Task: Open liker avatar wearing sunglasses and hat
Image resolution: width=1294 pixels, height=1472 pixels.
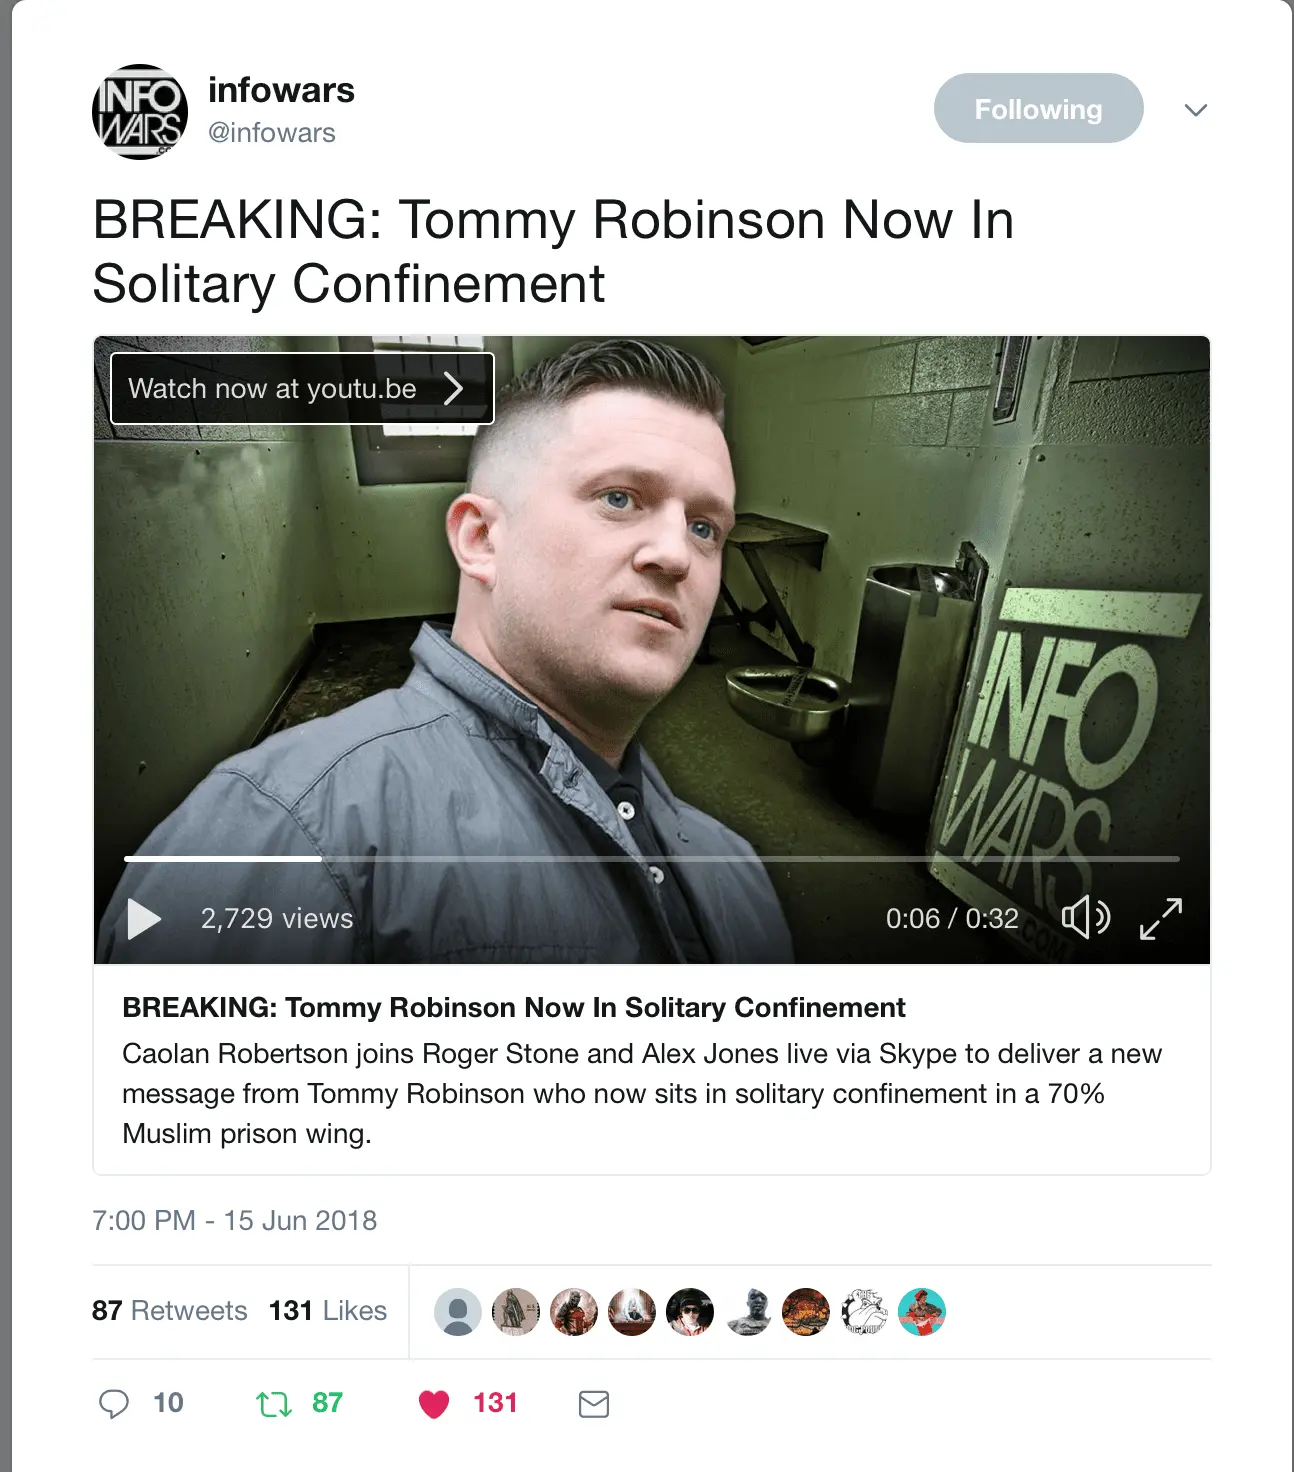Action: [x=690, y=1311]
